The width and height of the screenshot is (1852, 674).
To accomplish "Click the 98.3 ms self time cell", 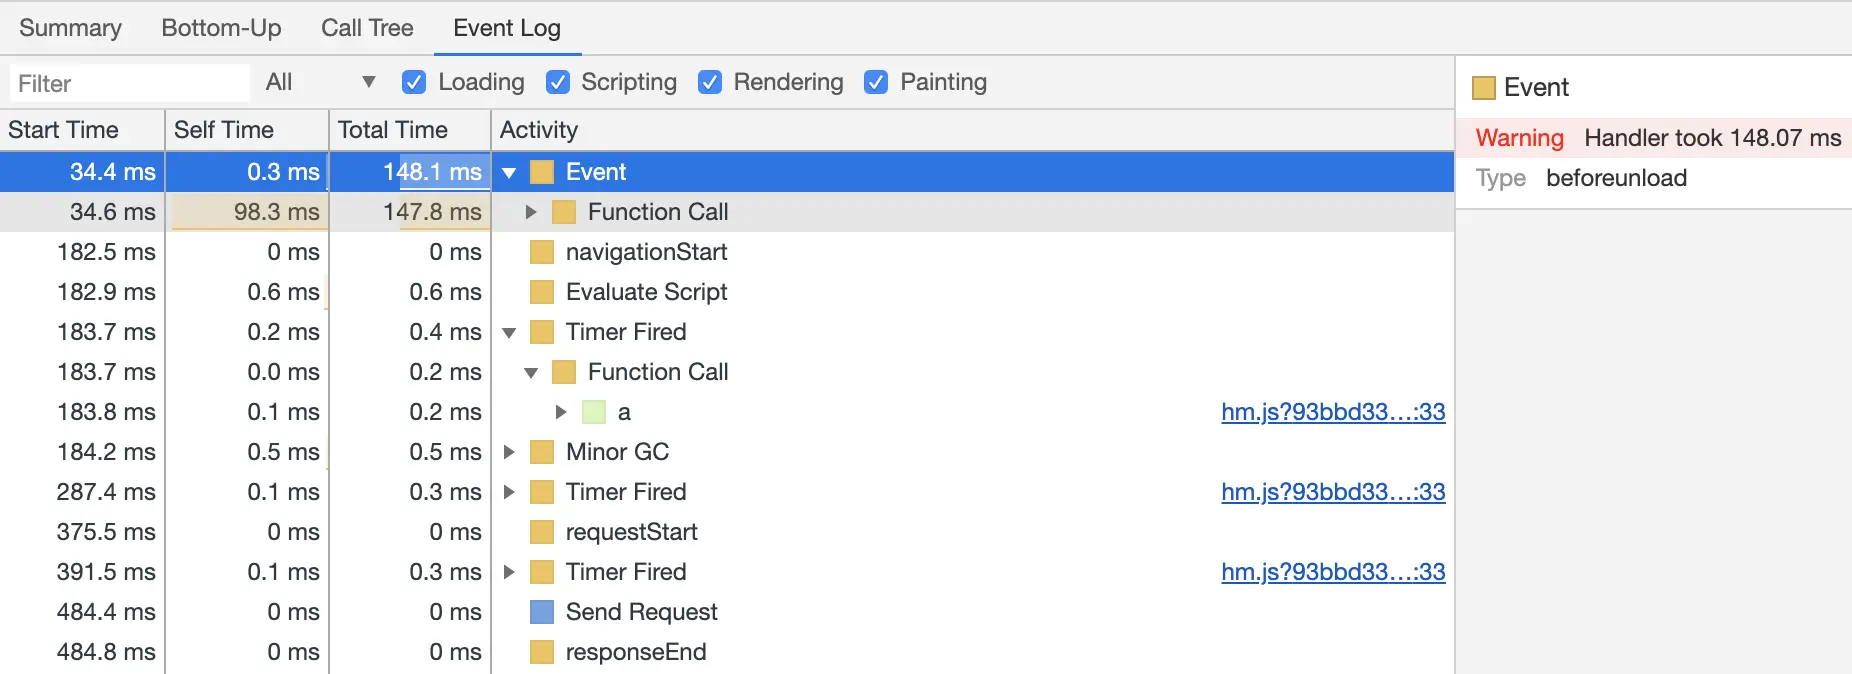I will click(247, 212).
